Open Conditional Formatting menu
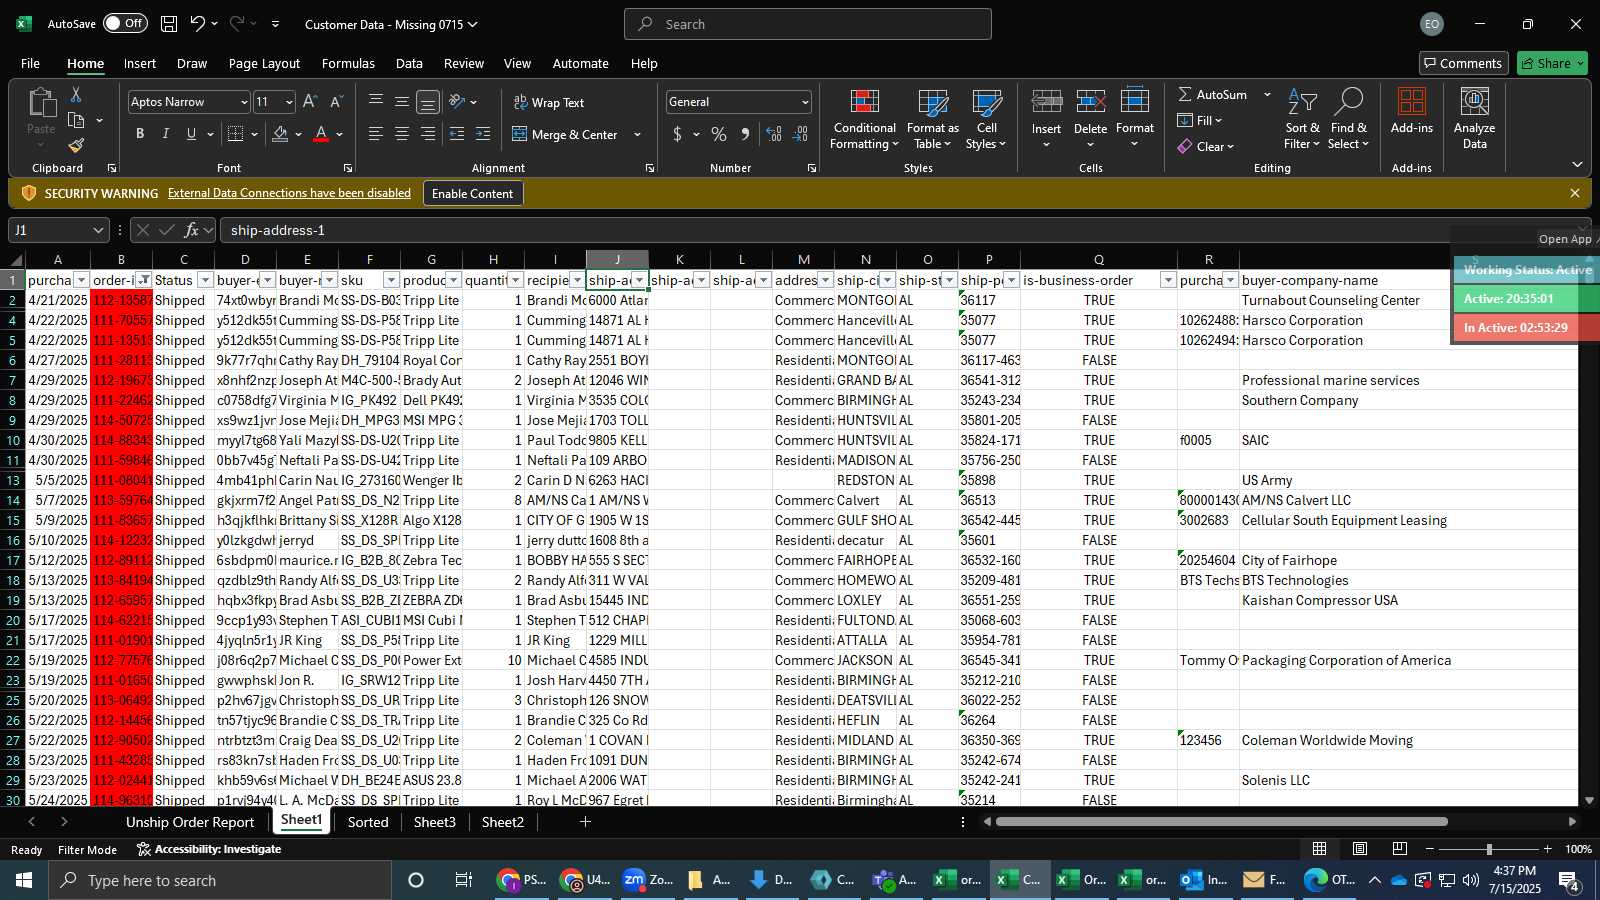The image size is (1600, 900). (x=864, y=120)
